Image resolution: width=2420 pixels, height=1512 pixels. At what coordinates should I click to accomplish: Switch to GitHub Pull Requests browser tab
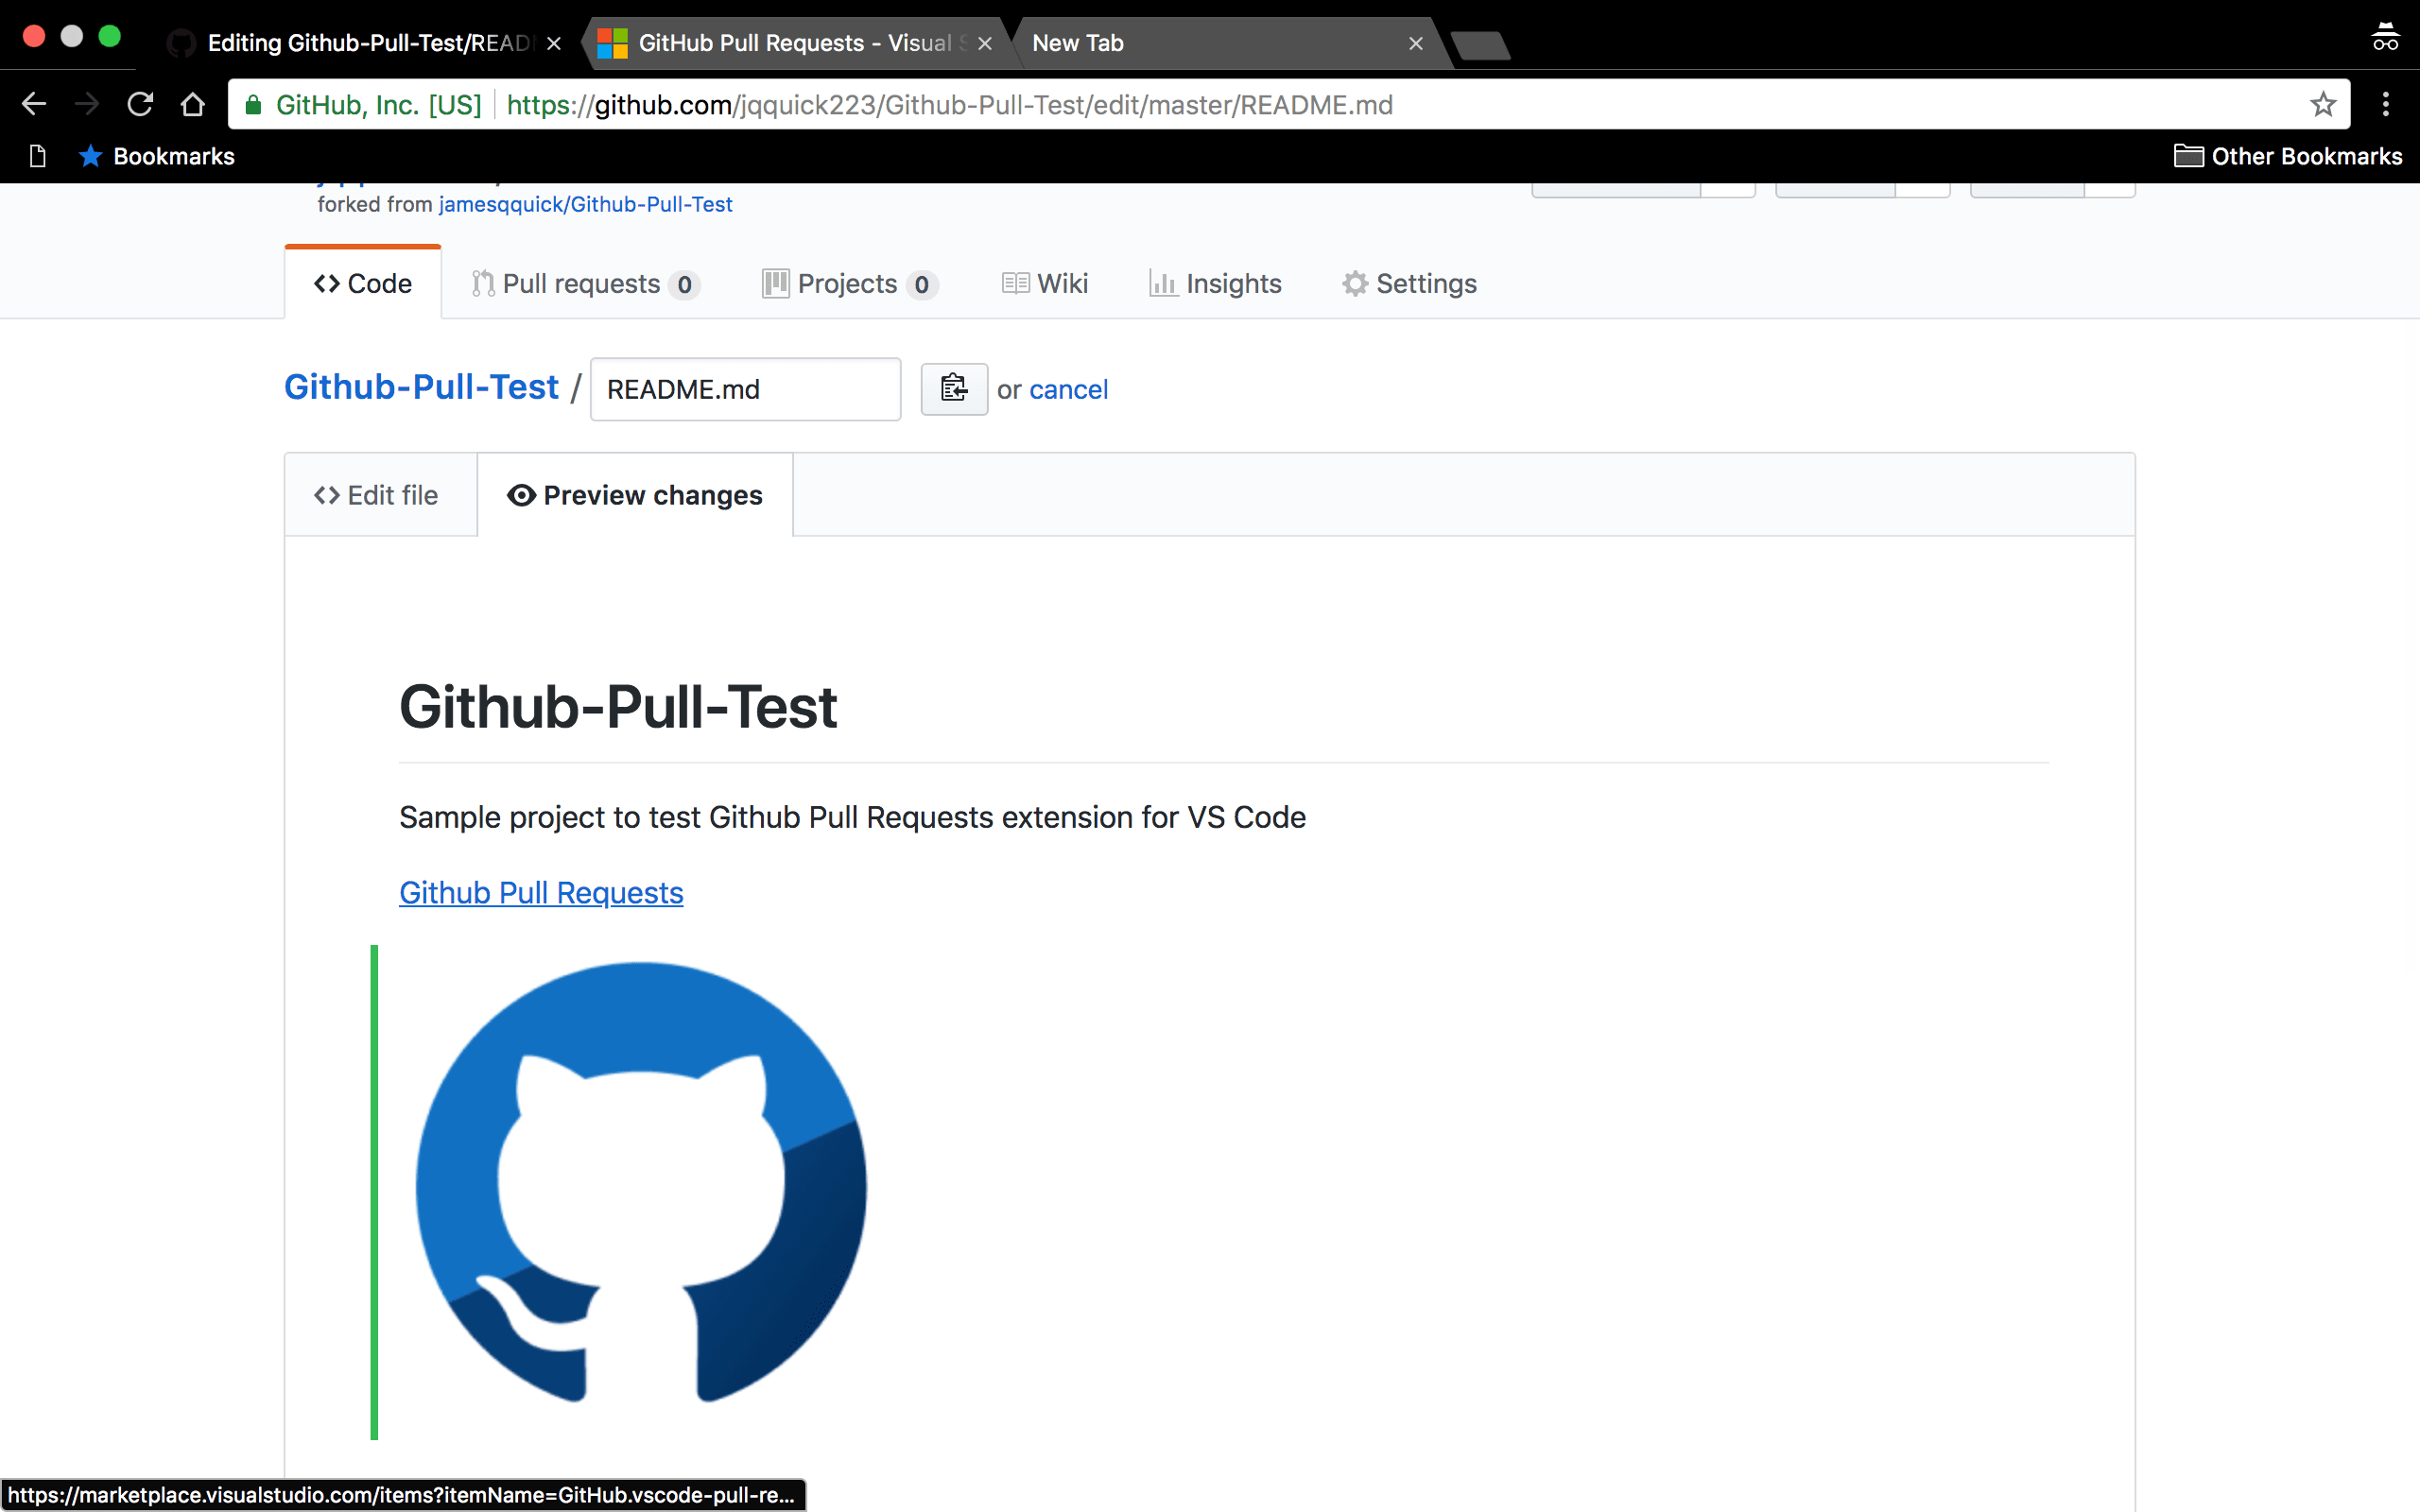(795, 43)
